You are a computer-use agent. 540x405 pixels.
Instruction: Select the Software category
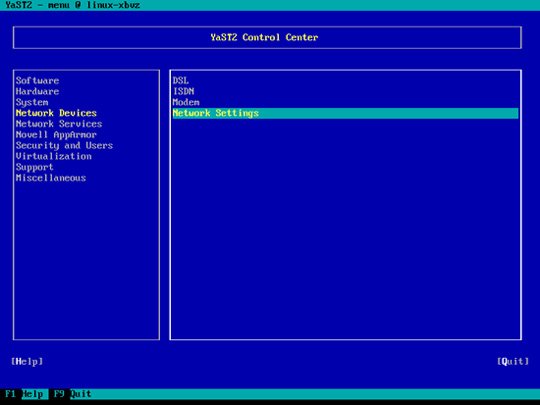tap(37, 81)
